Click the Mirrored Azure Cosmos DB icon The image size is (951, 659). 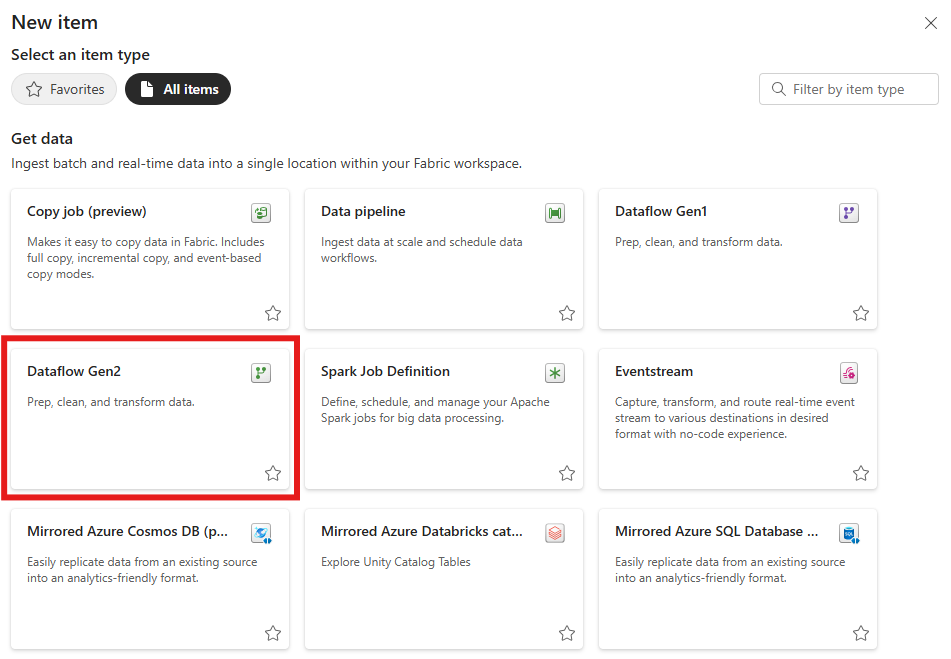pyautogui.click(x=261, y=533)
